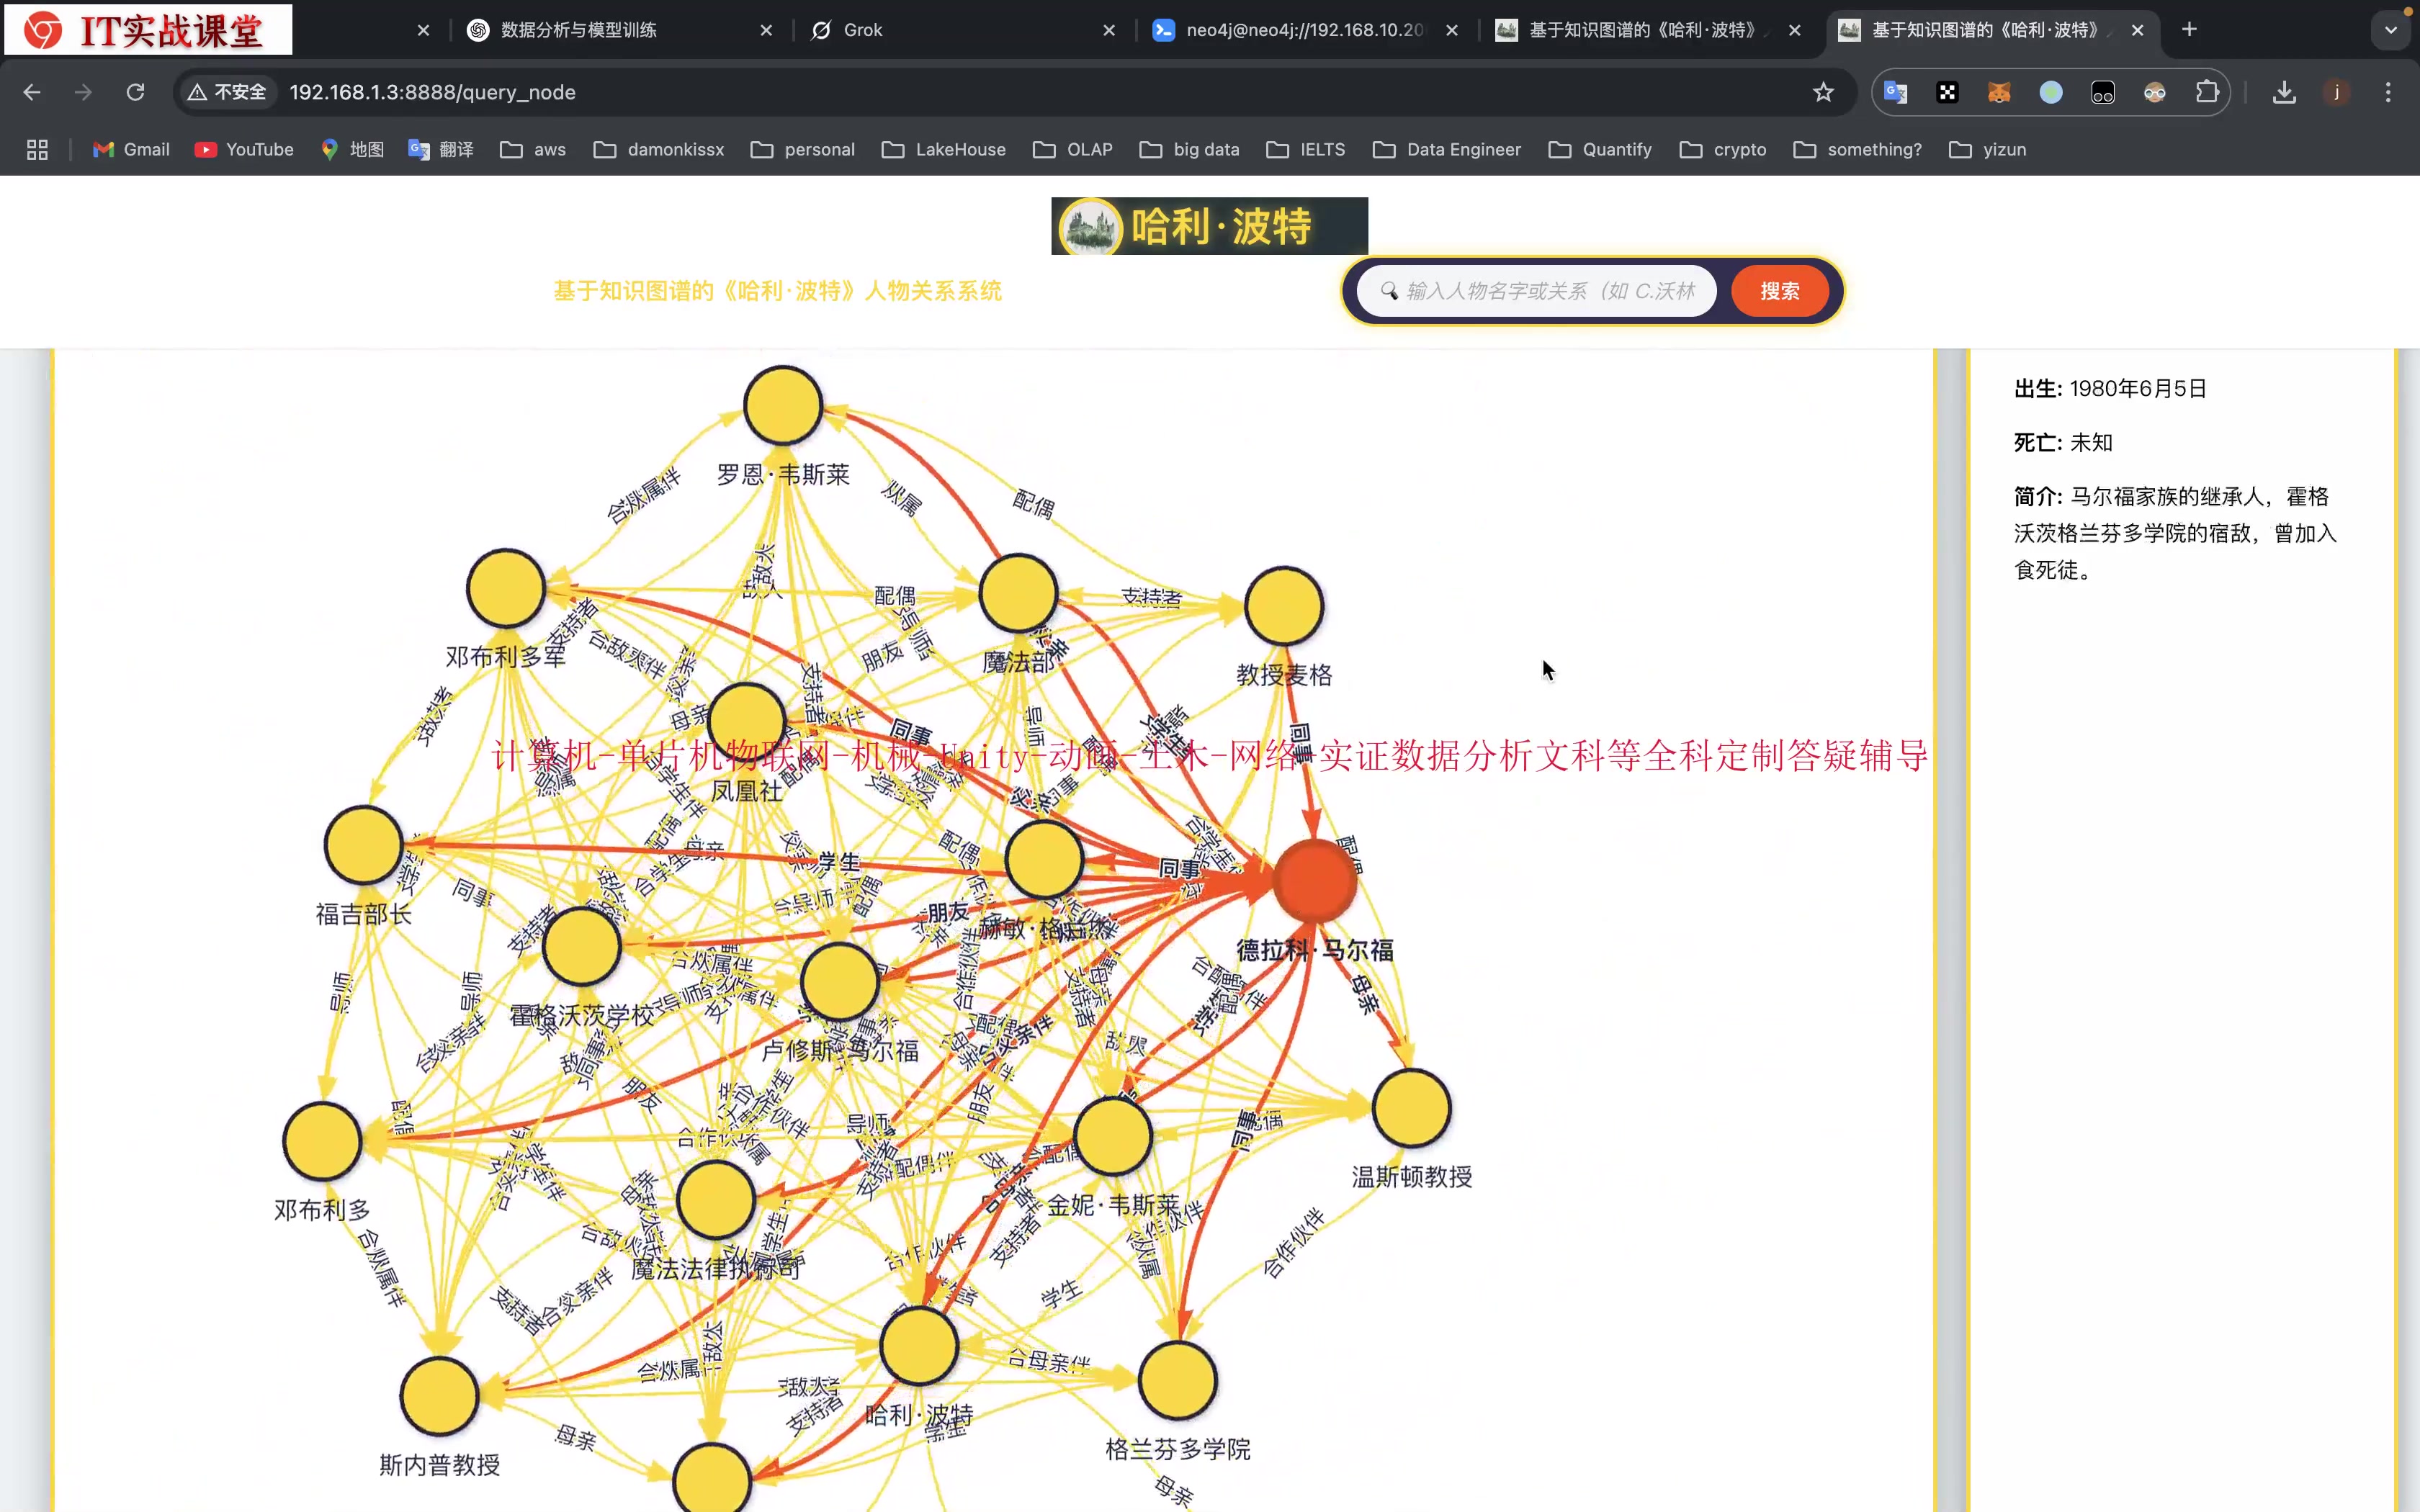Open the Google Translate extension icon
Viewport: 2420px width, 1512px height.
click(x=1895, y=92)
